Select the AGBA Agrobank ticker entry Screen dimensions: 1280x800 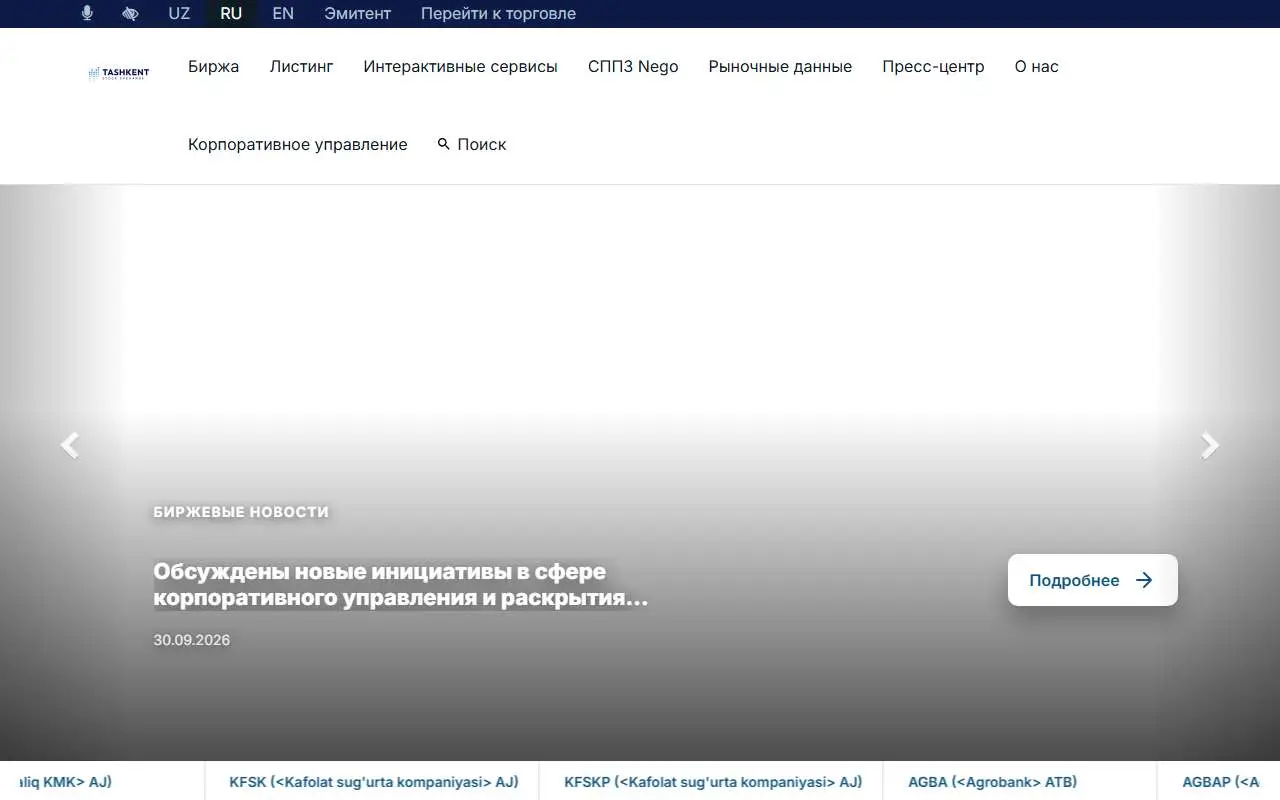992,782
